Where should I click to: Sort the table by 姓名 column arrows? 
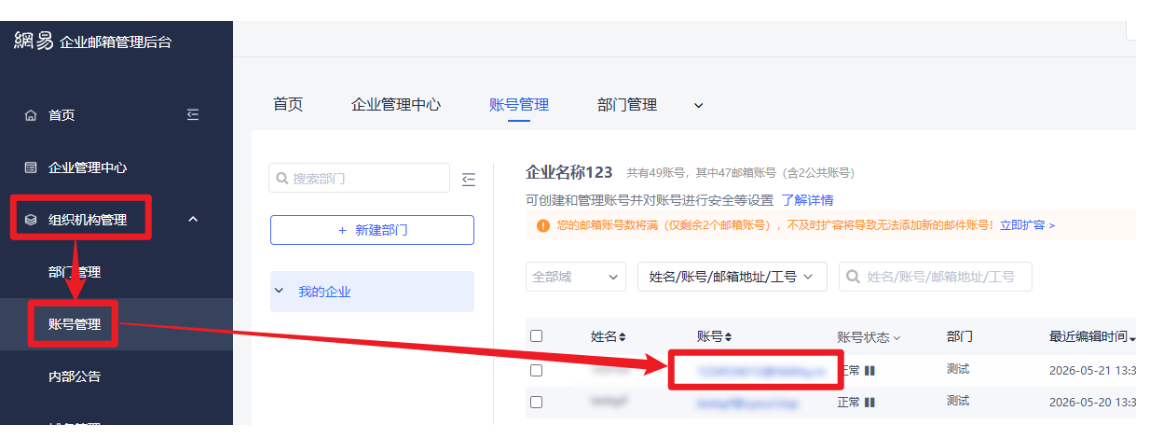[x=622, y=337]
